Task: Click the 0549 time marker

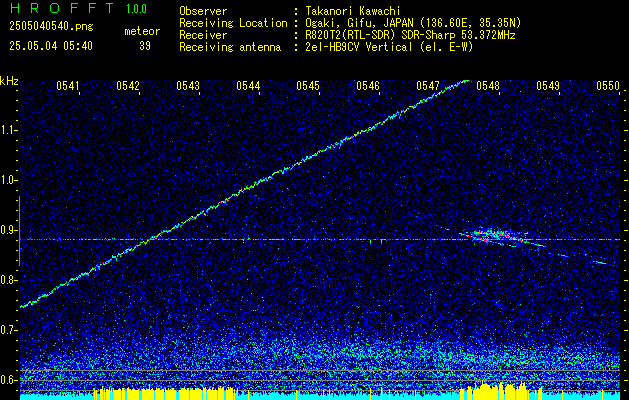Action: pyautogui.click(x=548, y=86)
